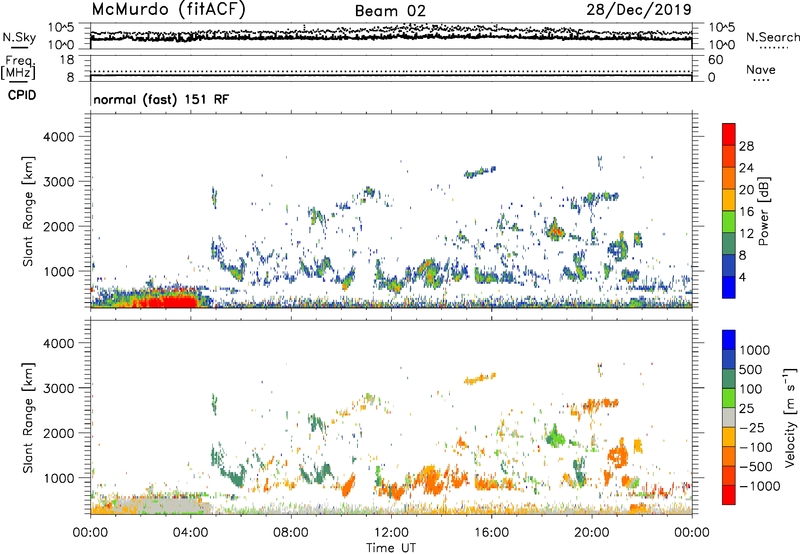Click the '18' frequency axis tick
The image size is (800, 554).
coord(67,60)
